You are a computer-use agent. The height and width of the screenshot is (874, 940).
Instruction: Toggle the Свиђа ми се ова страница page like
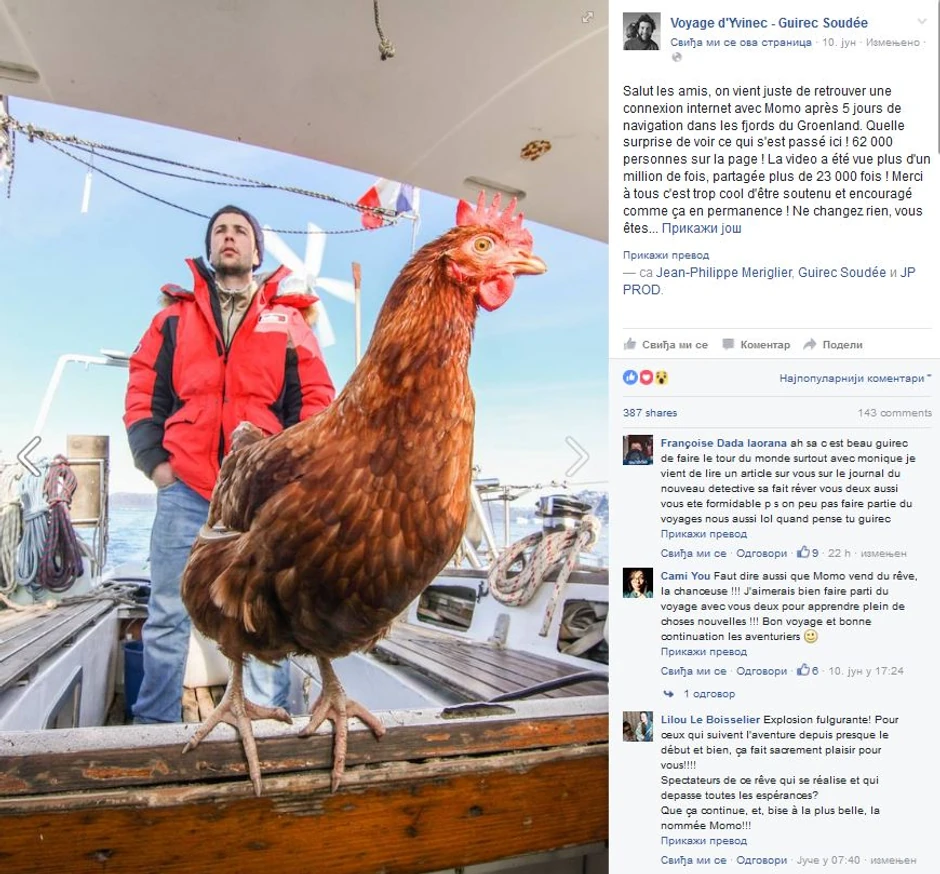point(740,43)
